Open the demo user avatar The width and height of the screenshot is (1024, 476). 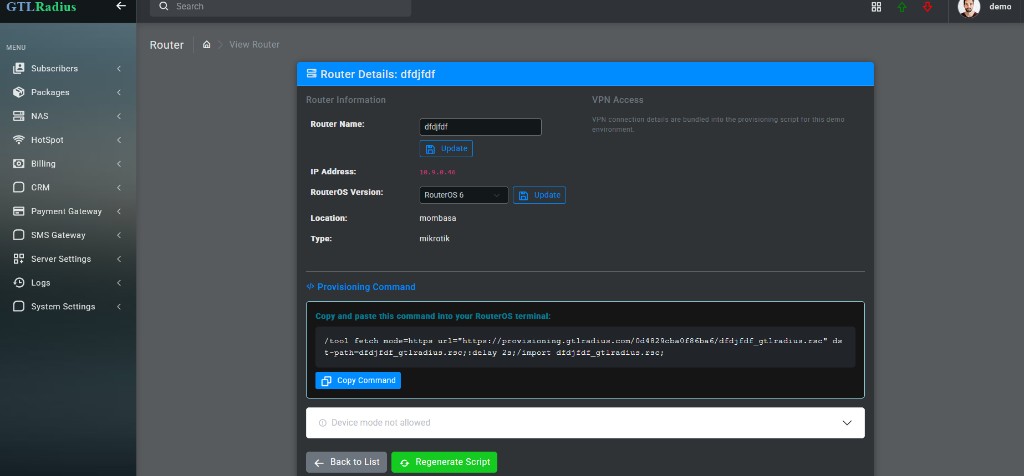pyautogui.click(x=968, y=7)
